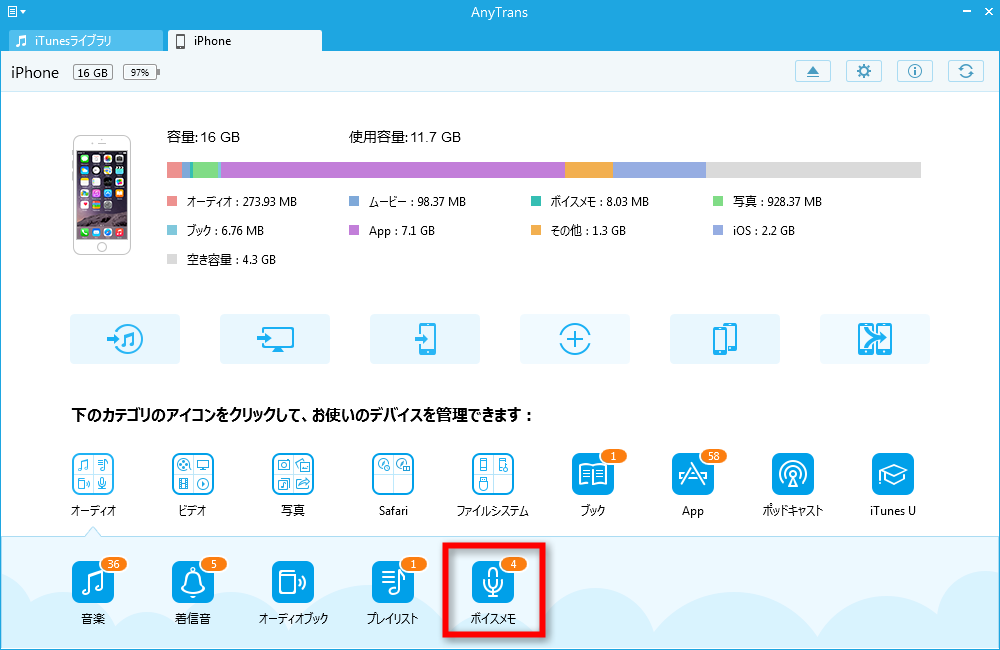Click the eject device button
1000x650 pixels.
click(812, 71)
